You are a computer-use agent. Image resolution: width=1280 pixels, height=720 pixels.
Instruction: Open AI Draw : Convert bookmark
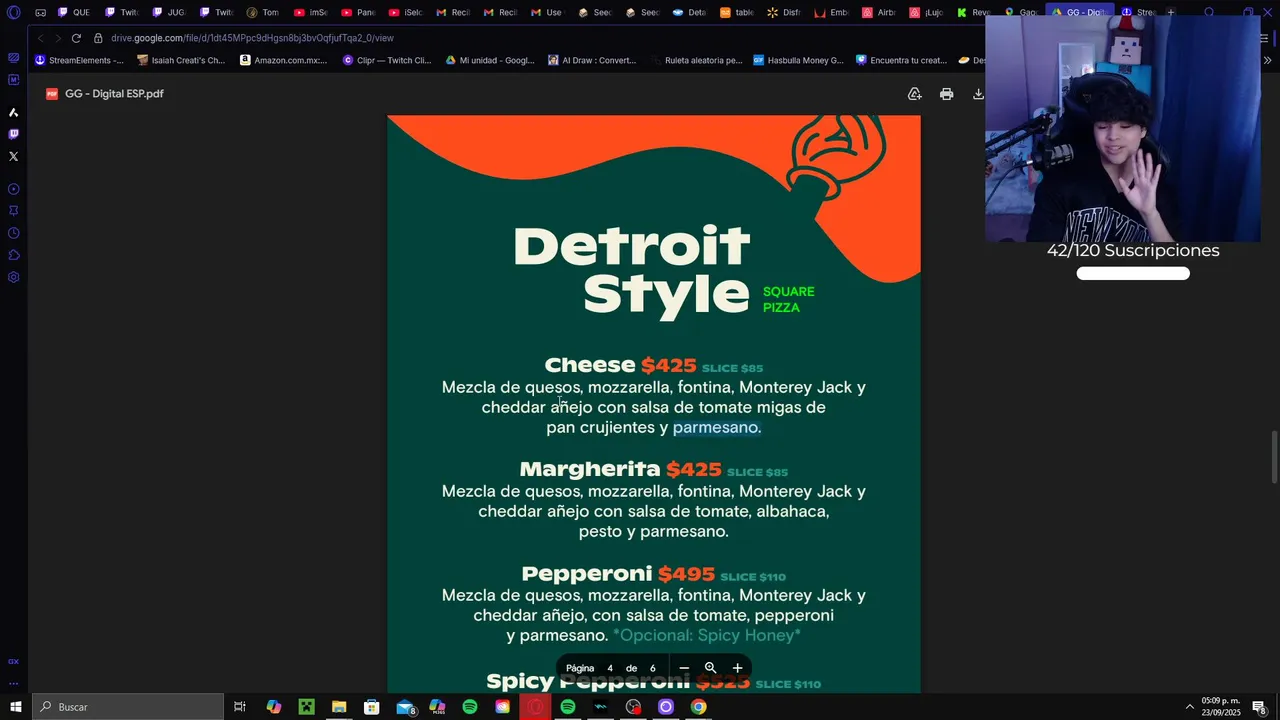tap(592, 60)
